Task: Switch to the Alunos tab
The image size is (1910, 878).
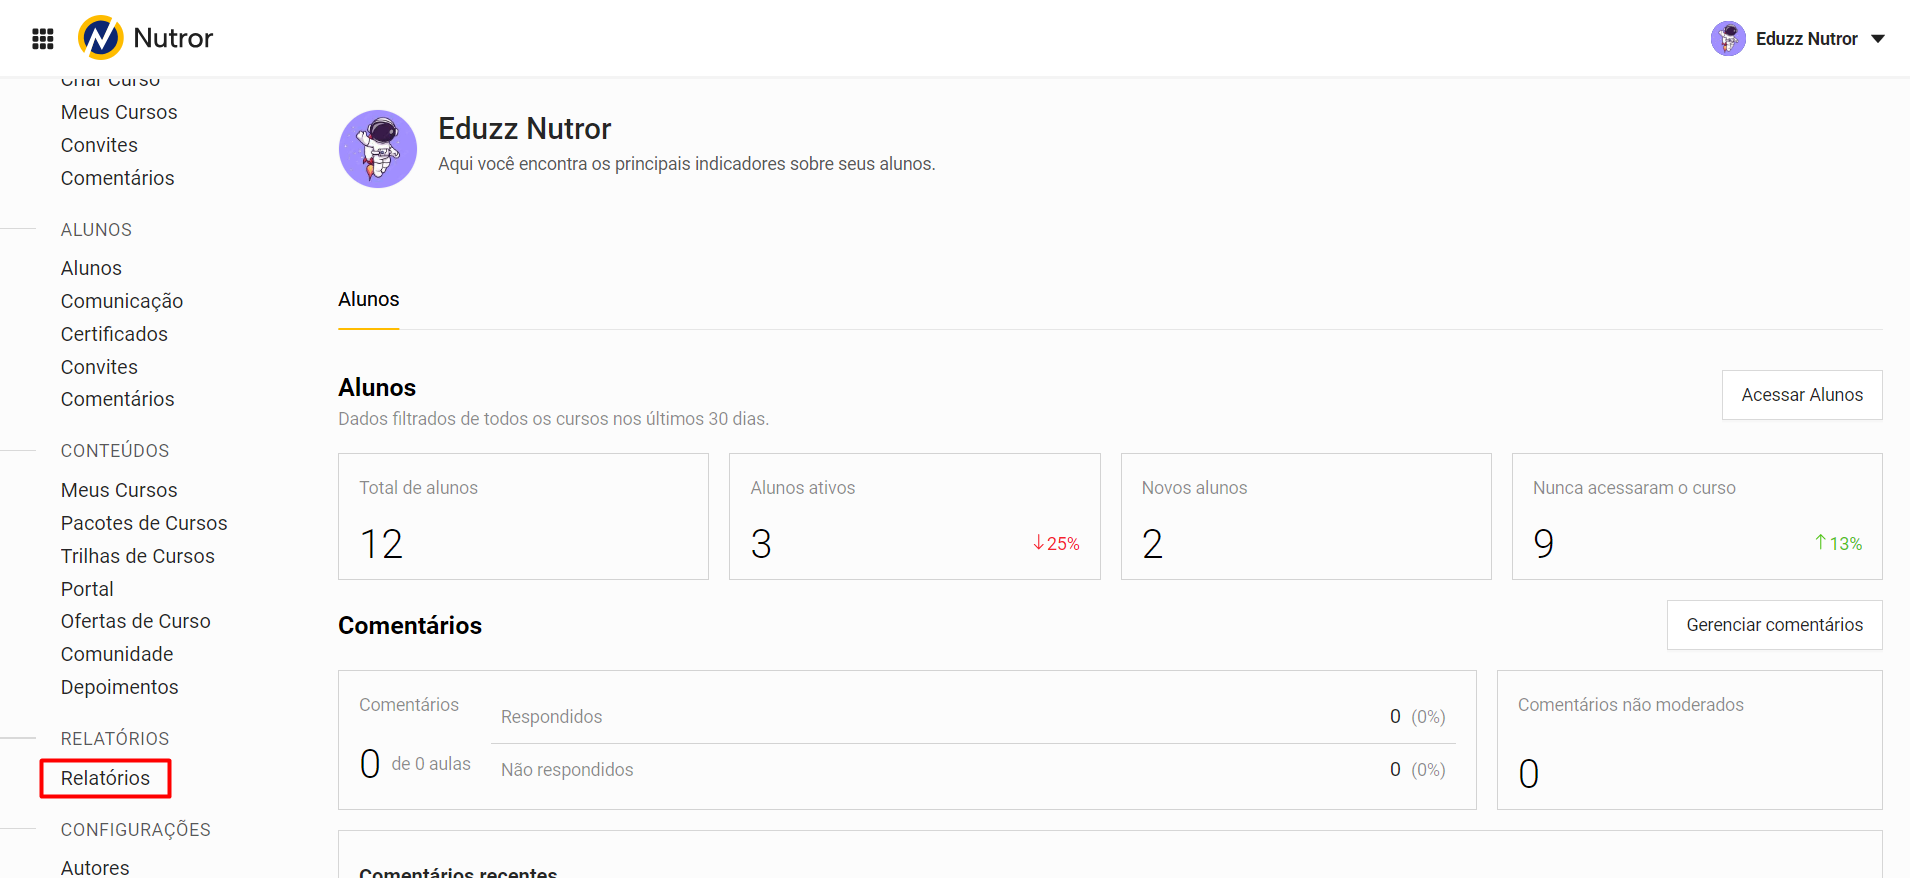Action: tap(368, 300)
